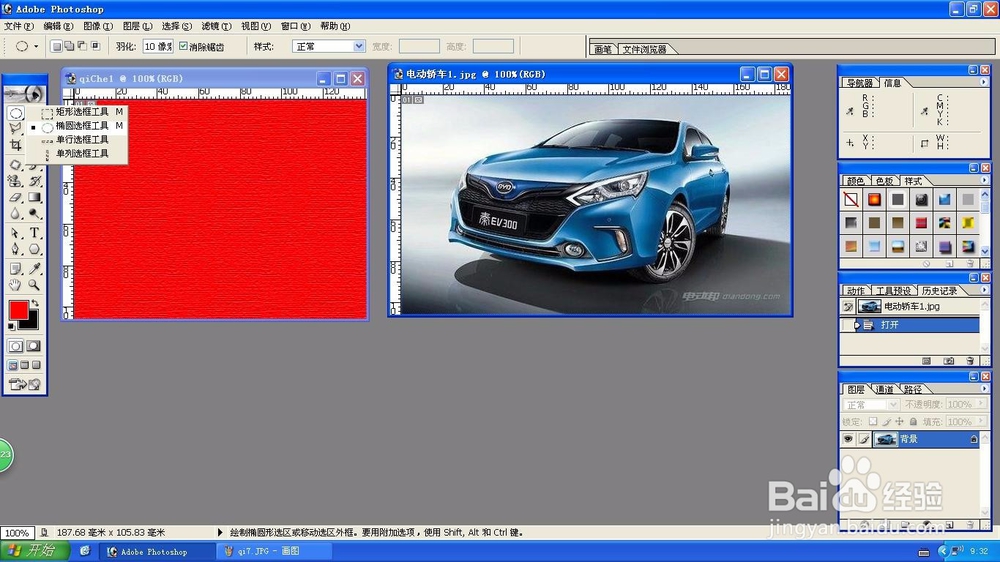Open layer opacity slider arrow

(x=981, y=404)
